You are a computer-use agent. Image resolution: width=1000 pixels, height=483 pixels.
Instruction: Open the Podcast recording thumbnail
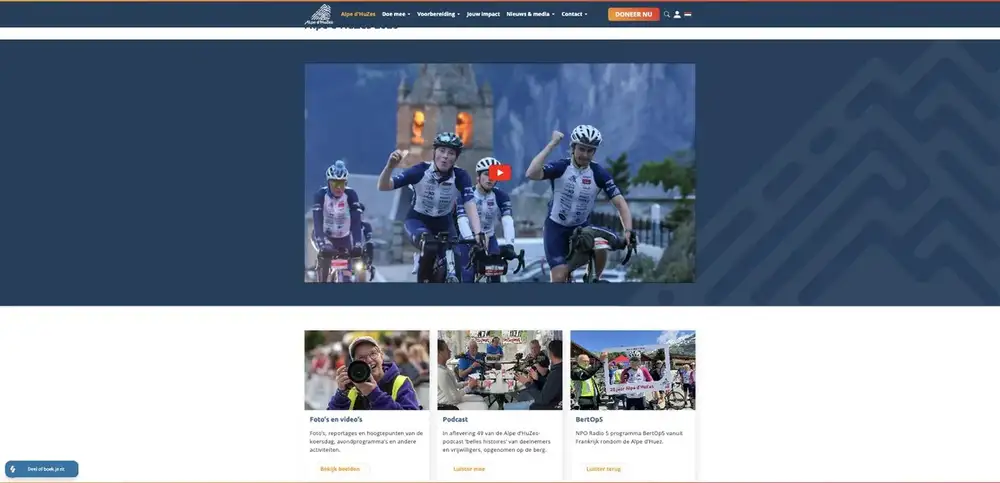[x=500, y=370]
